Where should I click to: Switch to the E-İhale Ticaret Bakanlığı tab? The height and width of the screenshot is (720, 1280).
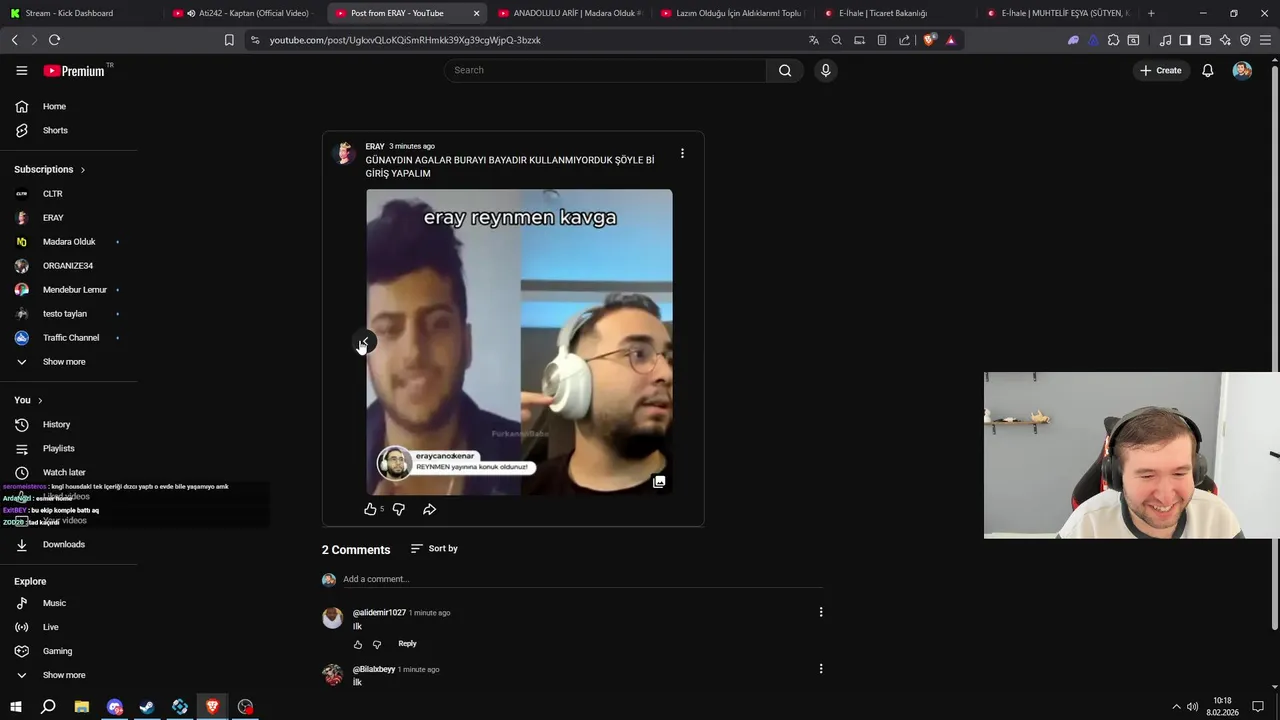[896, 13]
